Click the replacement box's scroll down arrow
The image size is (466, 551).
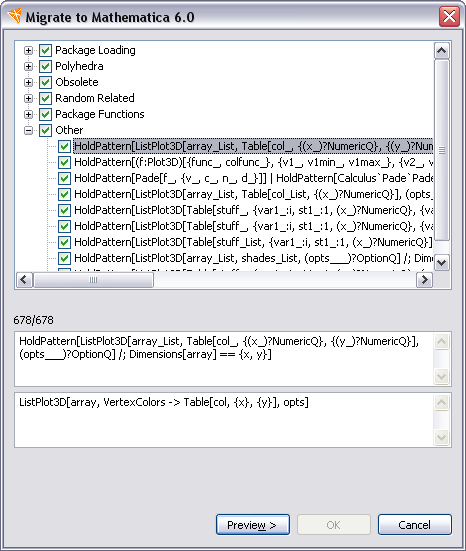[x=441, y=437]
